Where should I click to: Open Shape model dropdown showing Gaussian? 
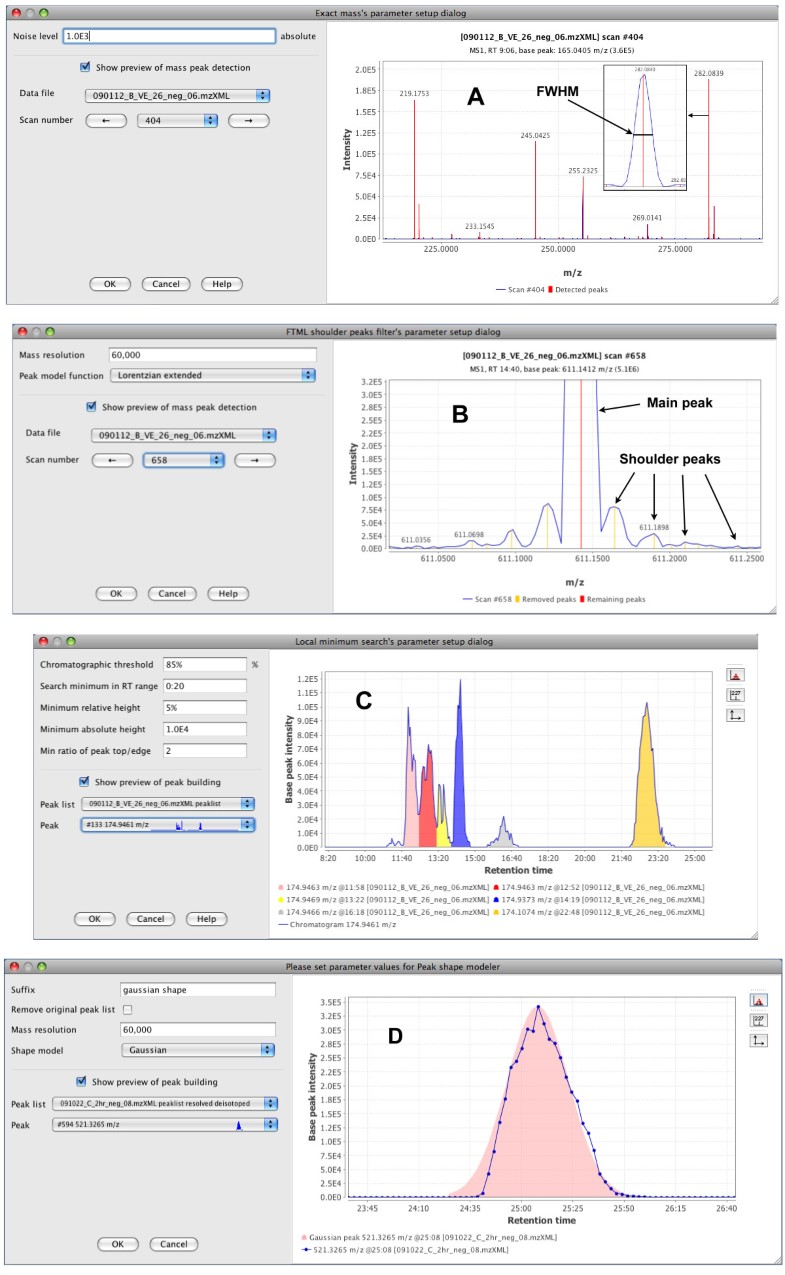[x=197, y=1049]
